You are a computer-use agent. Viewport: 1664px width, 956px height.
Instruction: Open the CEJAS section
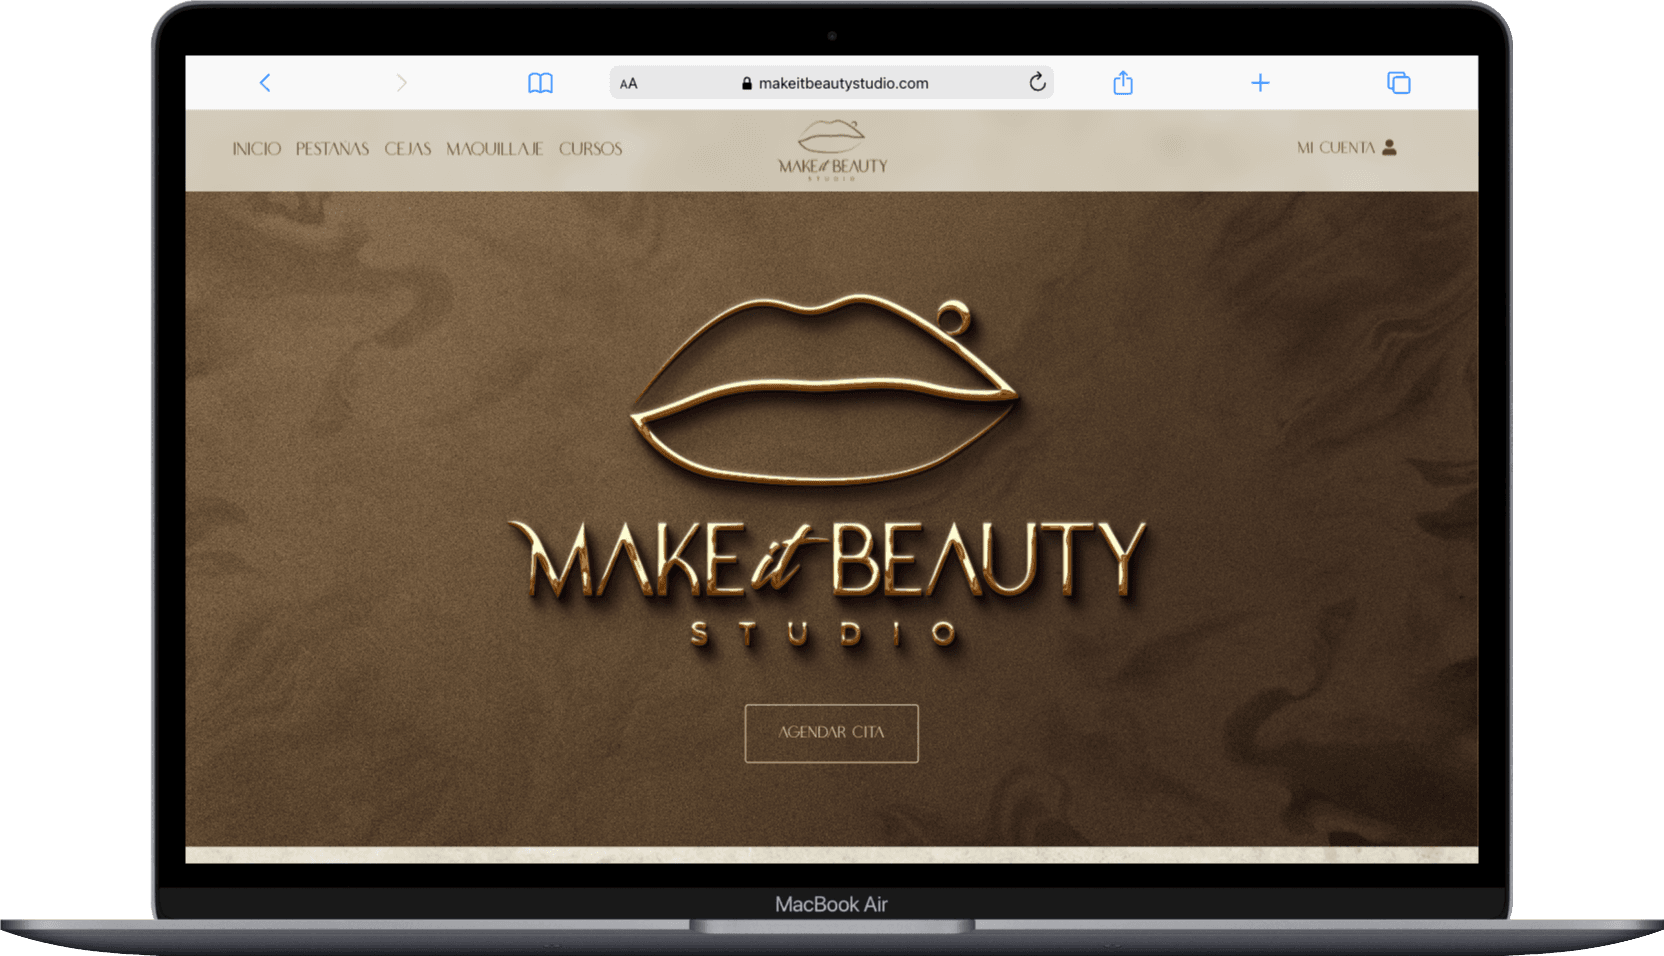pos(407,148)
